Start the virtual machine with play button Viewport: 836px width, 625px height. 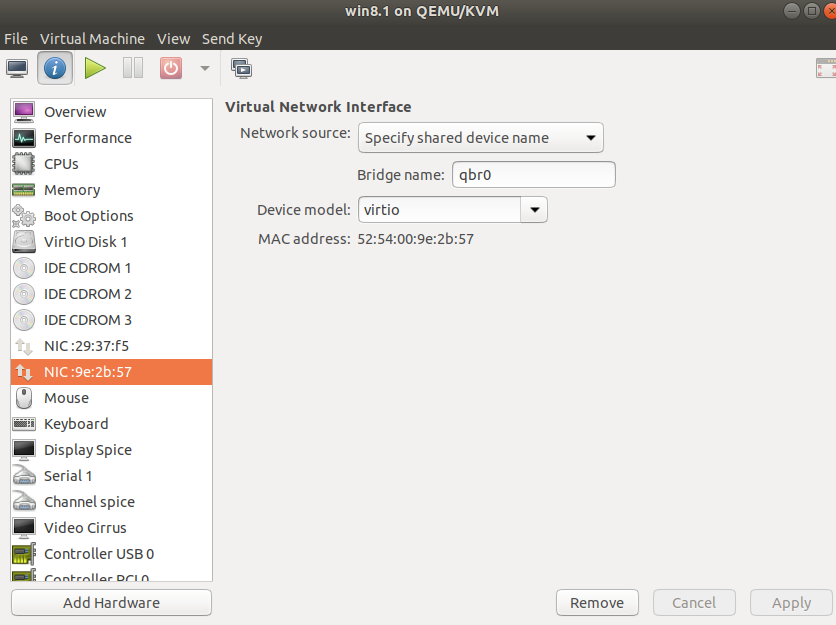point(95,68)
